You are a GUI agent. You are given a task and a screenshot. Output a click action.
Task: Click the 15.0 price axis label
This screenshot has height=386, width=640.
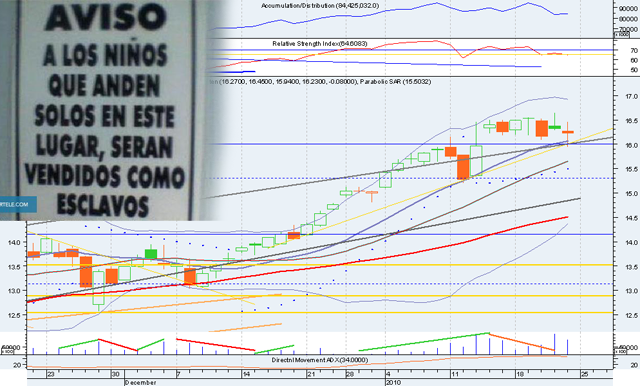(632, 194)
